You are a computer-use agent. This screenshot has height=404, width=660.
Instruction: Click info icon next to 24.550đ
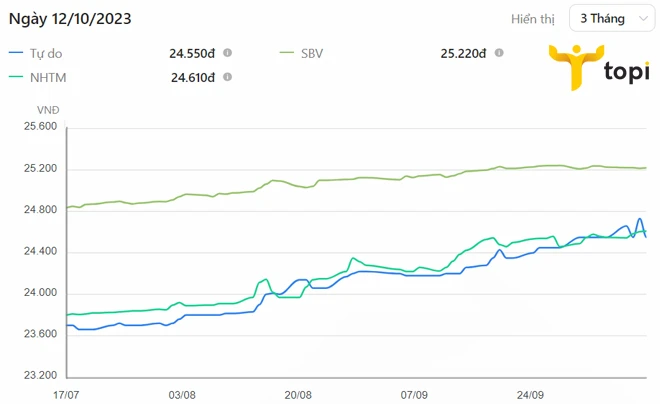pos(228,53)
